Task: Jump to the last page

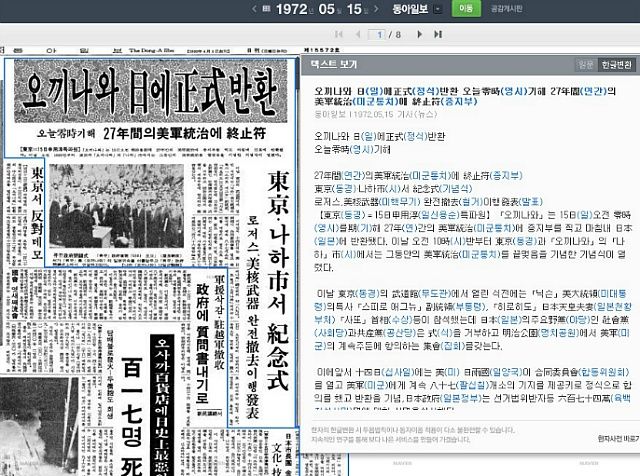Action: coord(438,34)
